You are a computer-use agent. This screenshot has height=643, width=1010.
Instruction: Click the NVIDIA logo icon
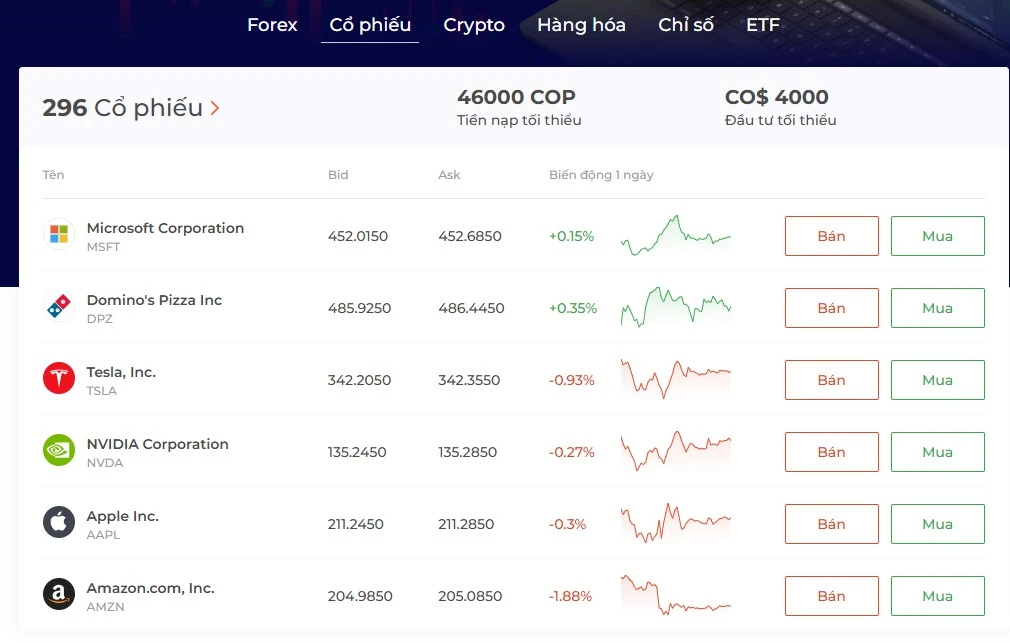point(59,452)
